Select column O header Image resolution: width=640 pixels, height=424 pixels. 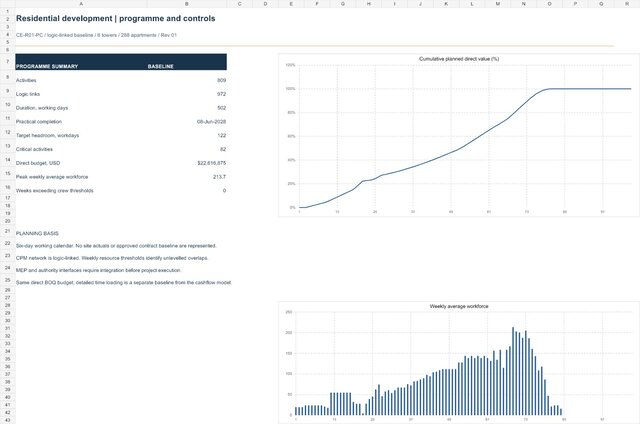pyautogui.click(x=549, y=4)
